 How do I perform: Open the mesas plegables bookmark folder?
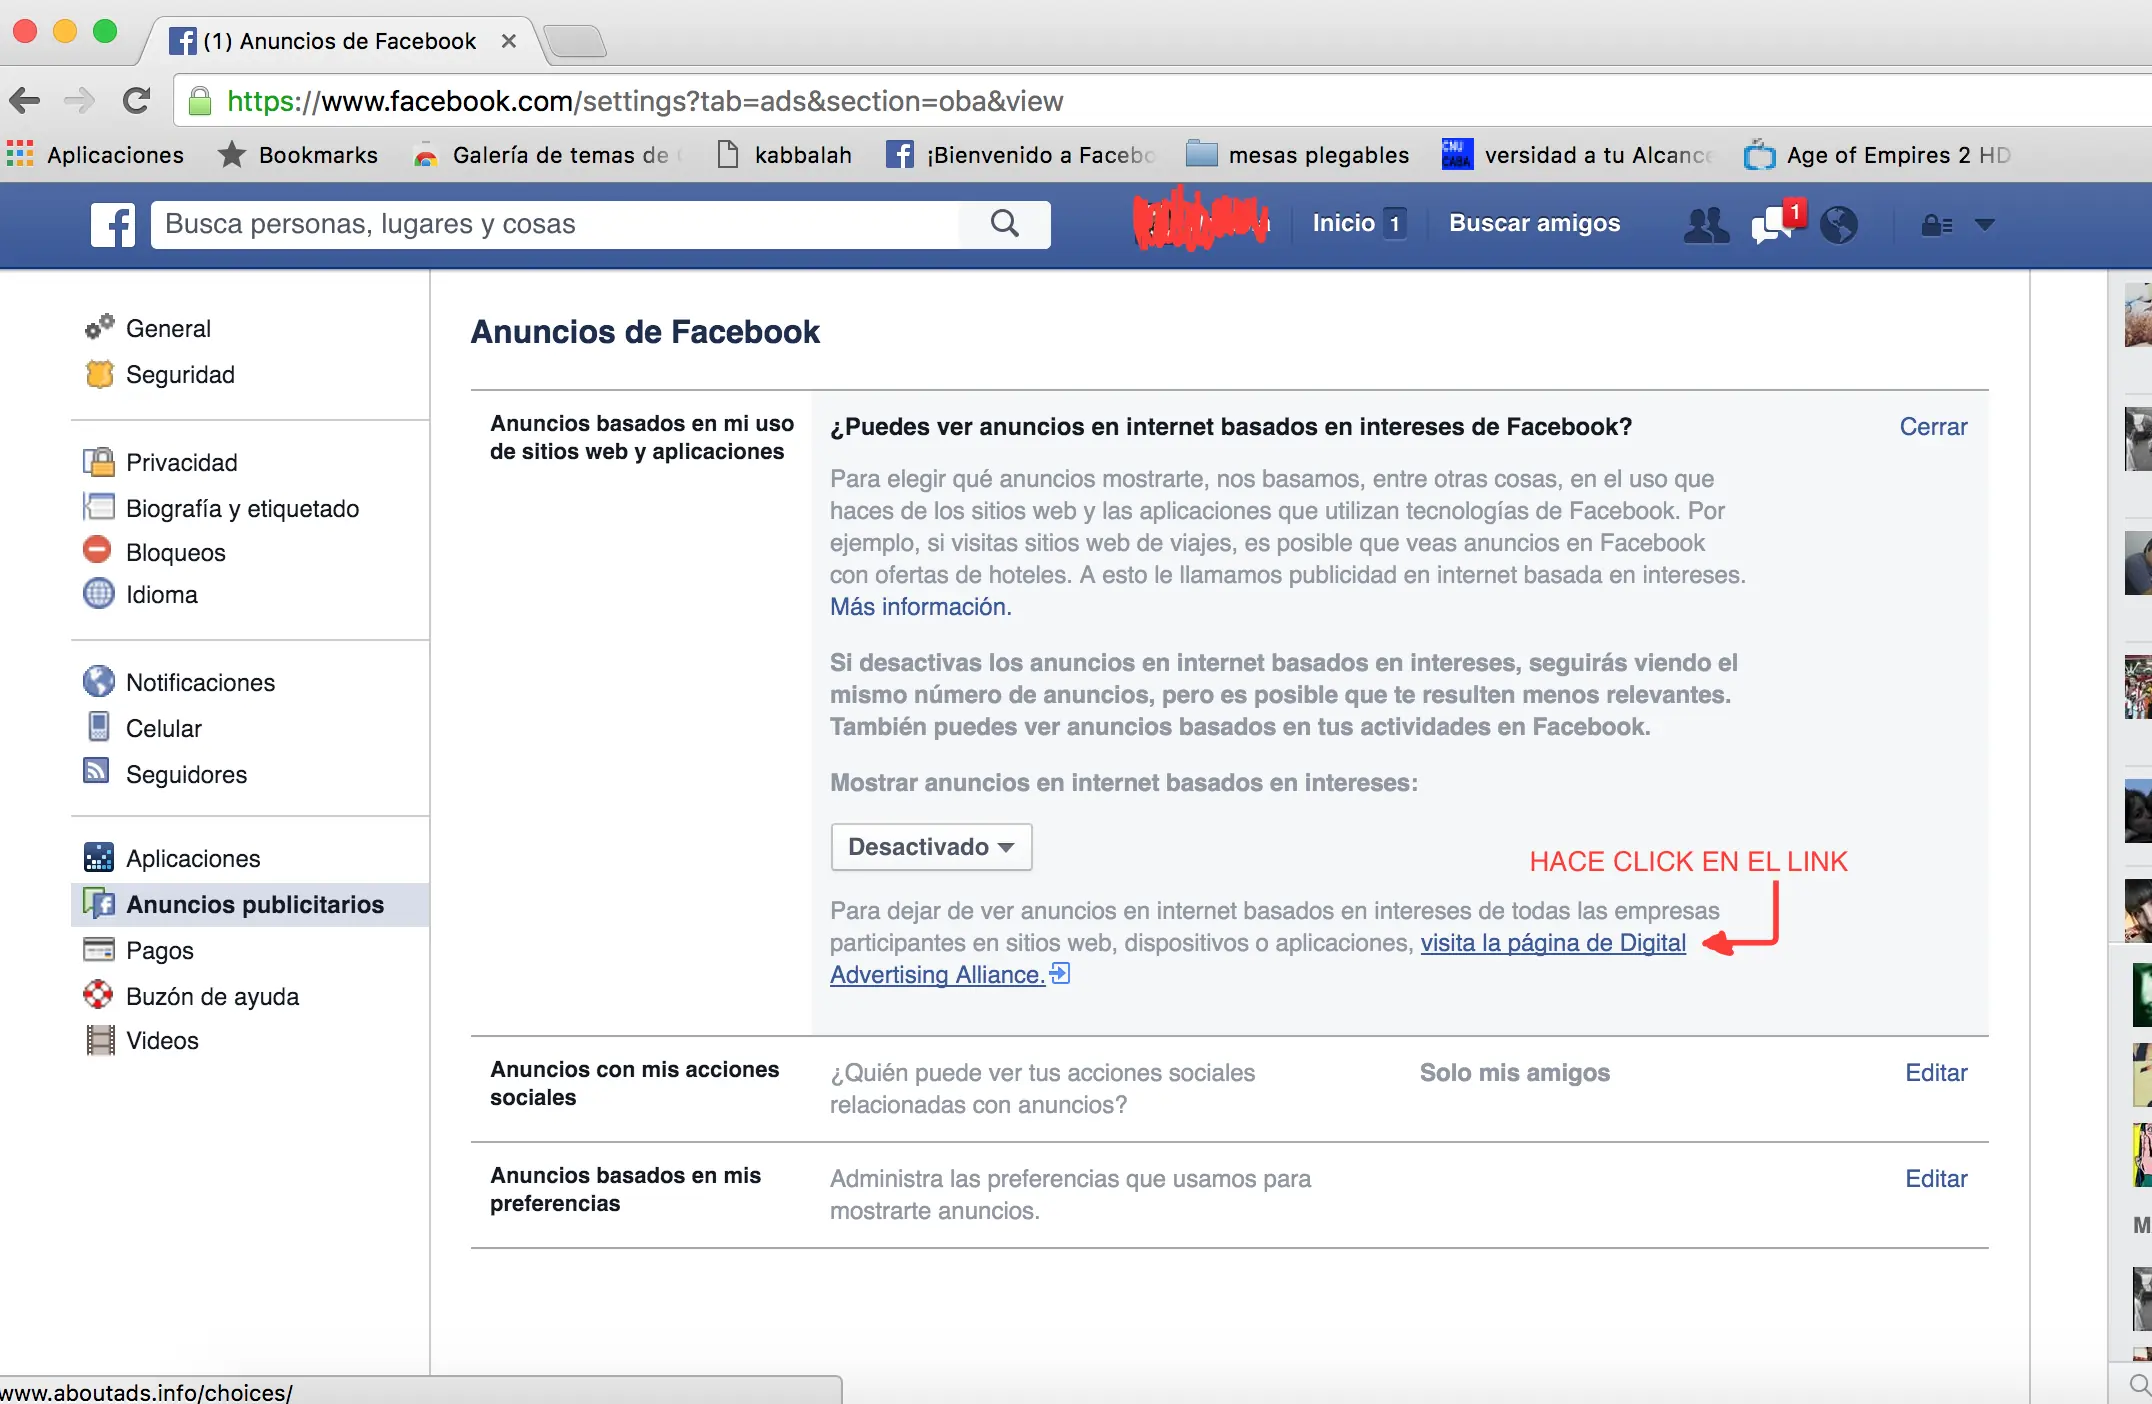[1297, 155]
